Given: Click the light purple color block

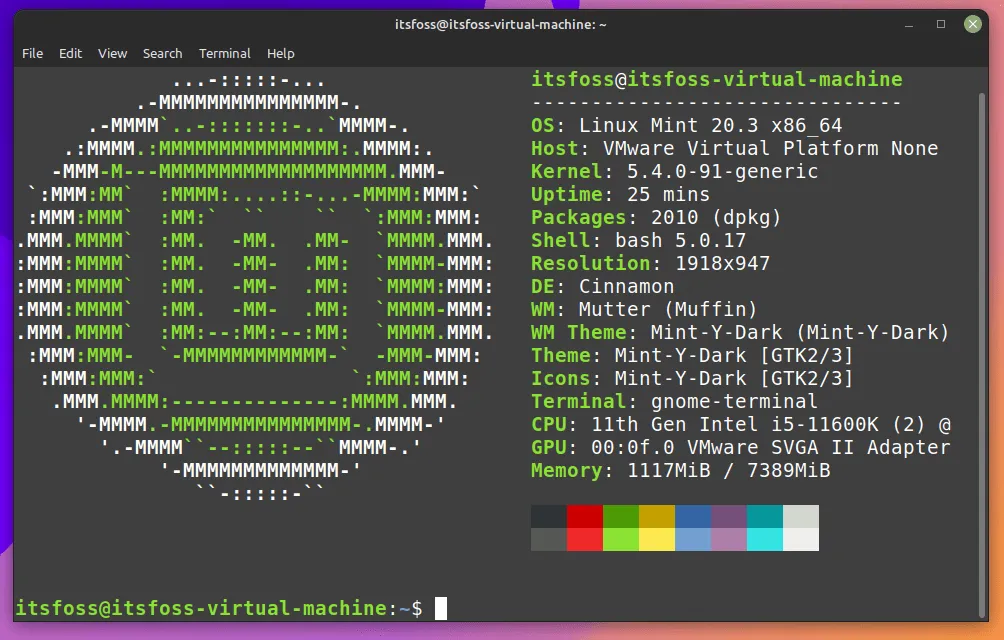Looking at the screenshot, I should (x=728, y=539).
